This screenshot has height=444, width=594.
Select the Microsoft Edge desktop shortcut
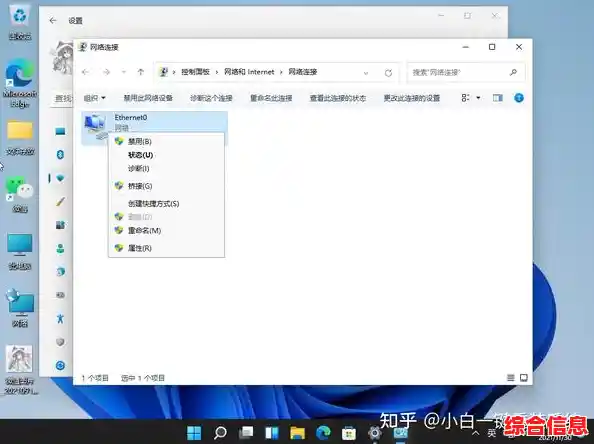coord(20,83)
